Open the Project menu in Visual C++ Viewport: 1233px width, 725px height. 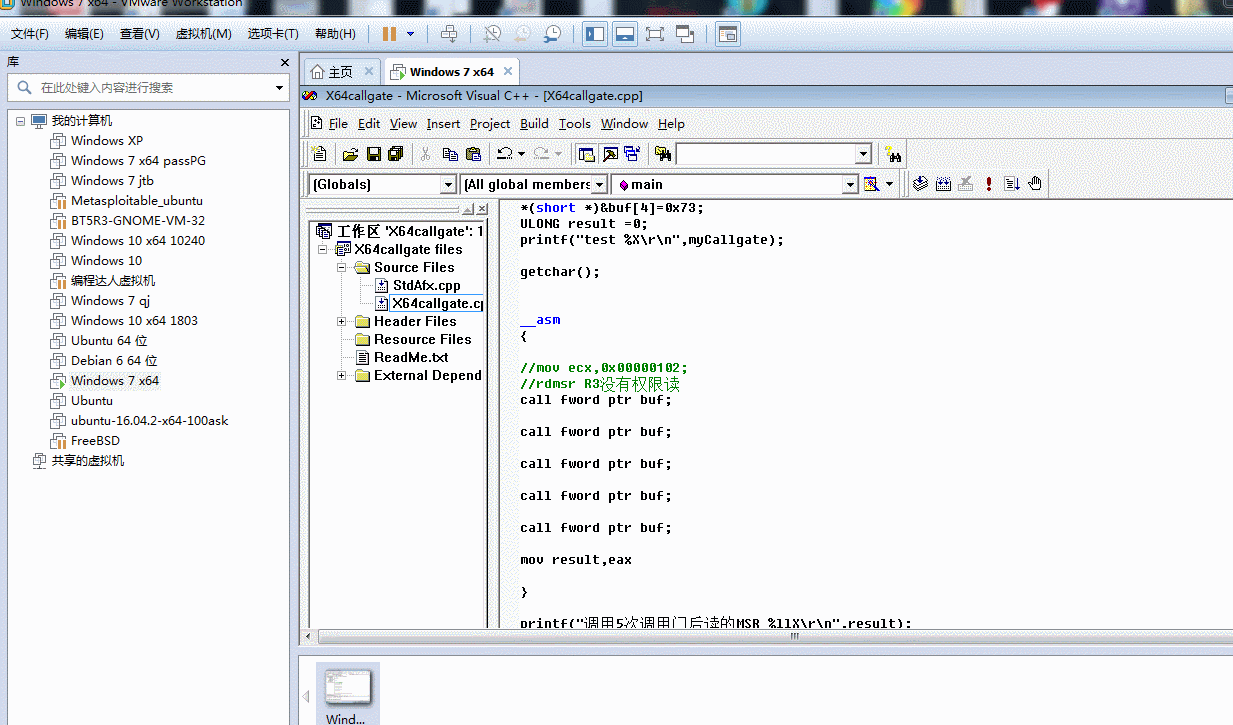pos(490,124)
